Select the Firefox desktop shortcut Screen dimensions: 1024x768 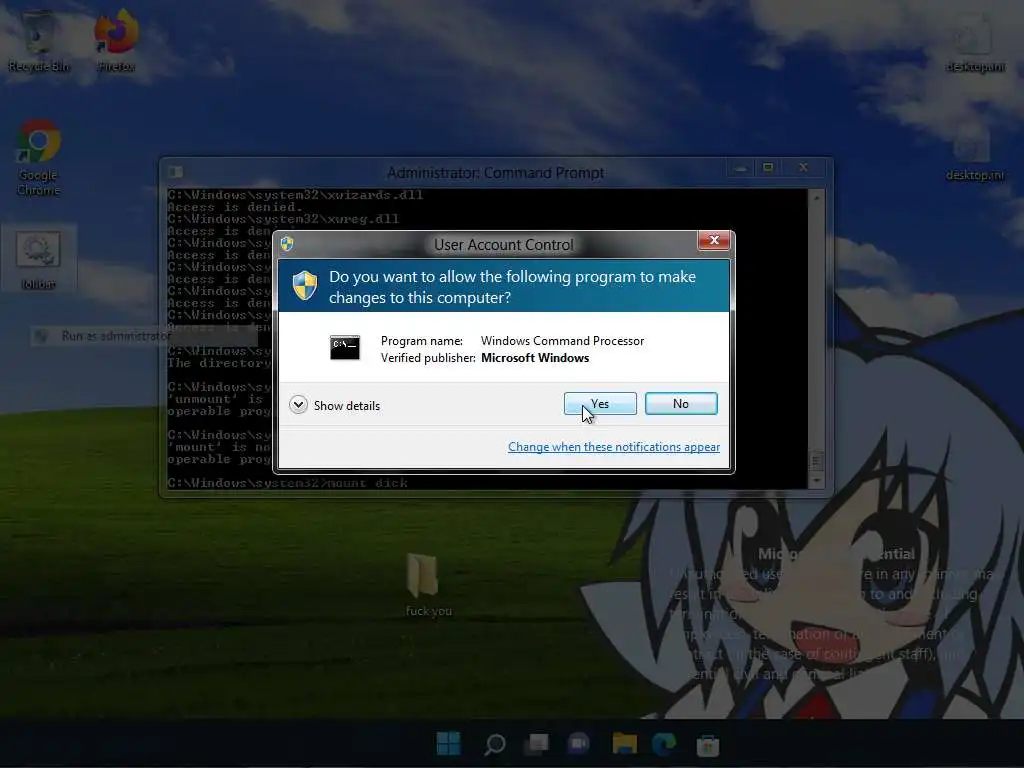[x=116, y=41]
